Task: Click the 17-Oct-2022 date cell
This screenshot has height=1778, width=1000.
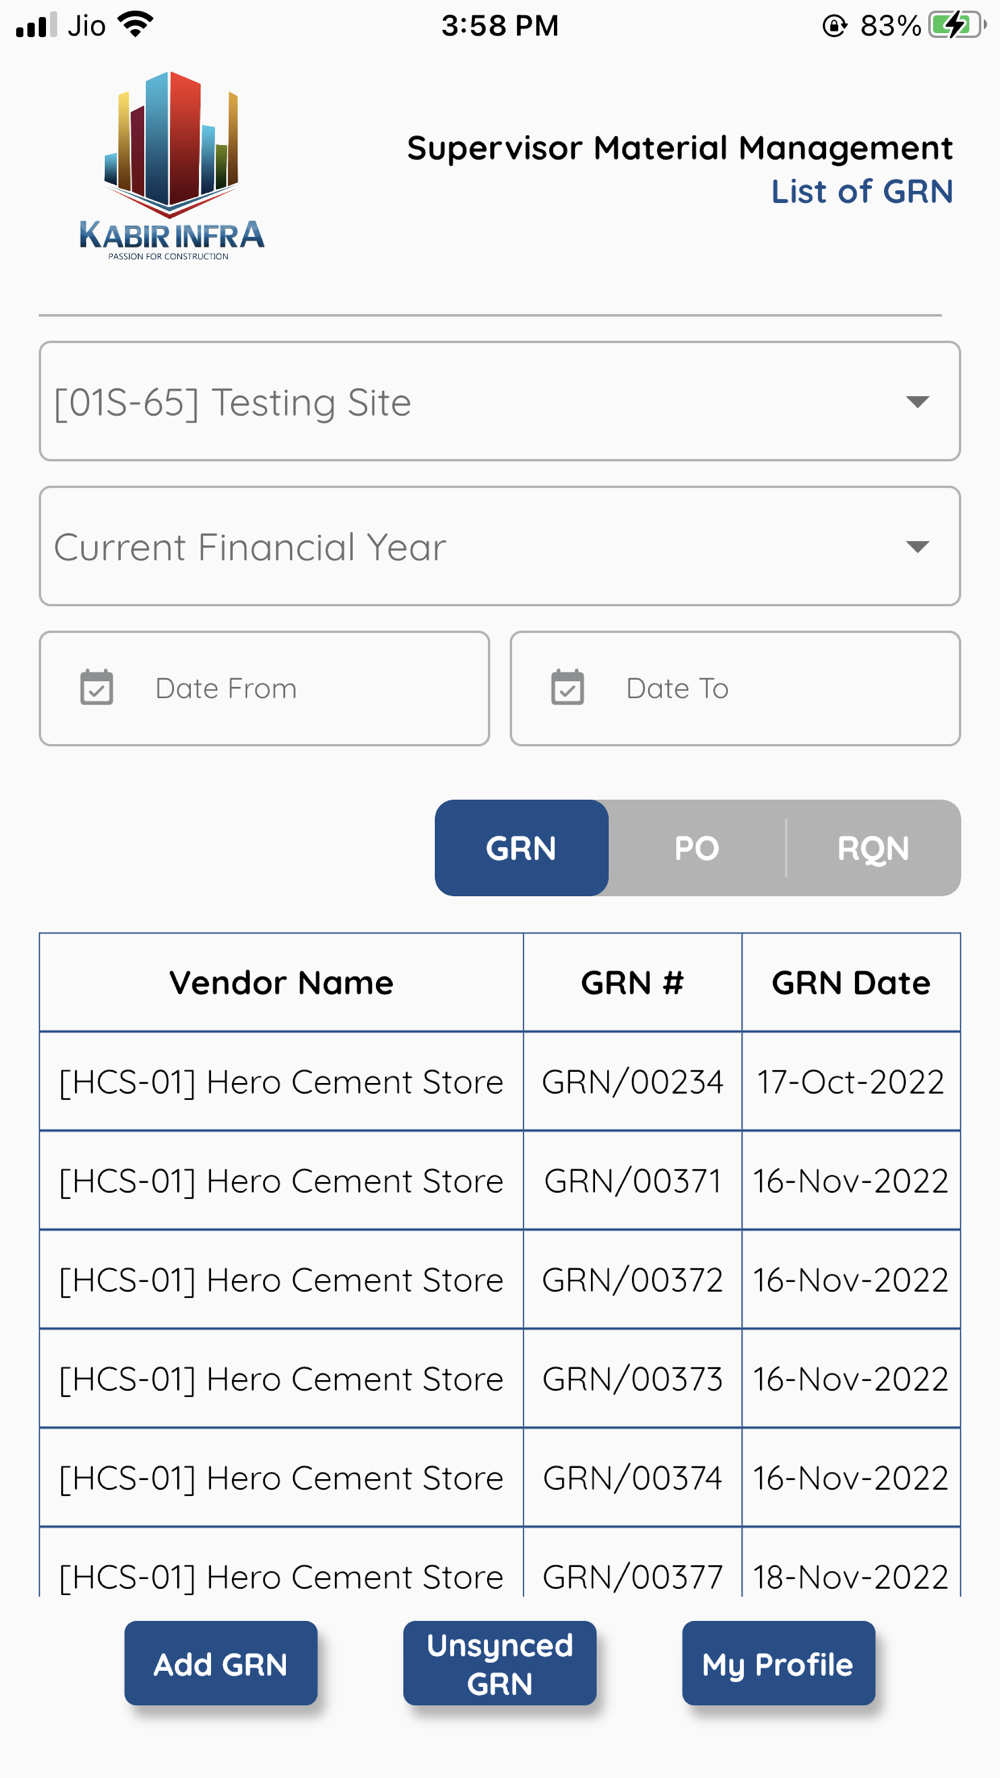Action: point(851,1082)
